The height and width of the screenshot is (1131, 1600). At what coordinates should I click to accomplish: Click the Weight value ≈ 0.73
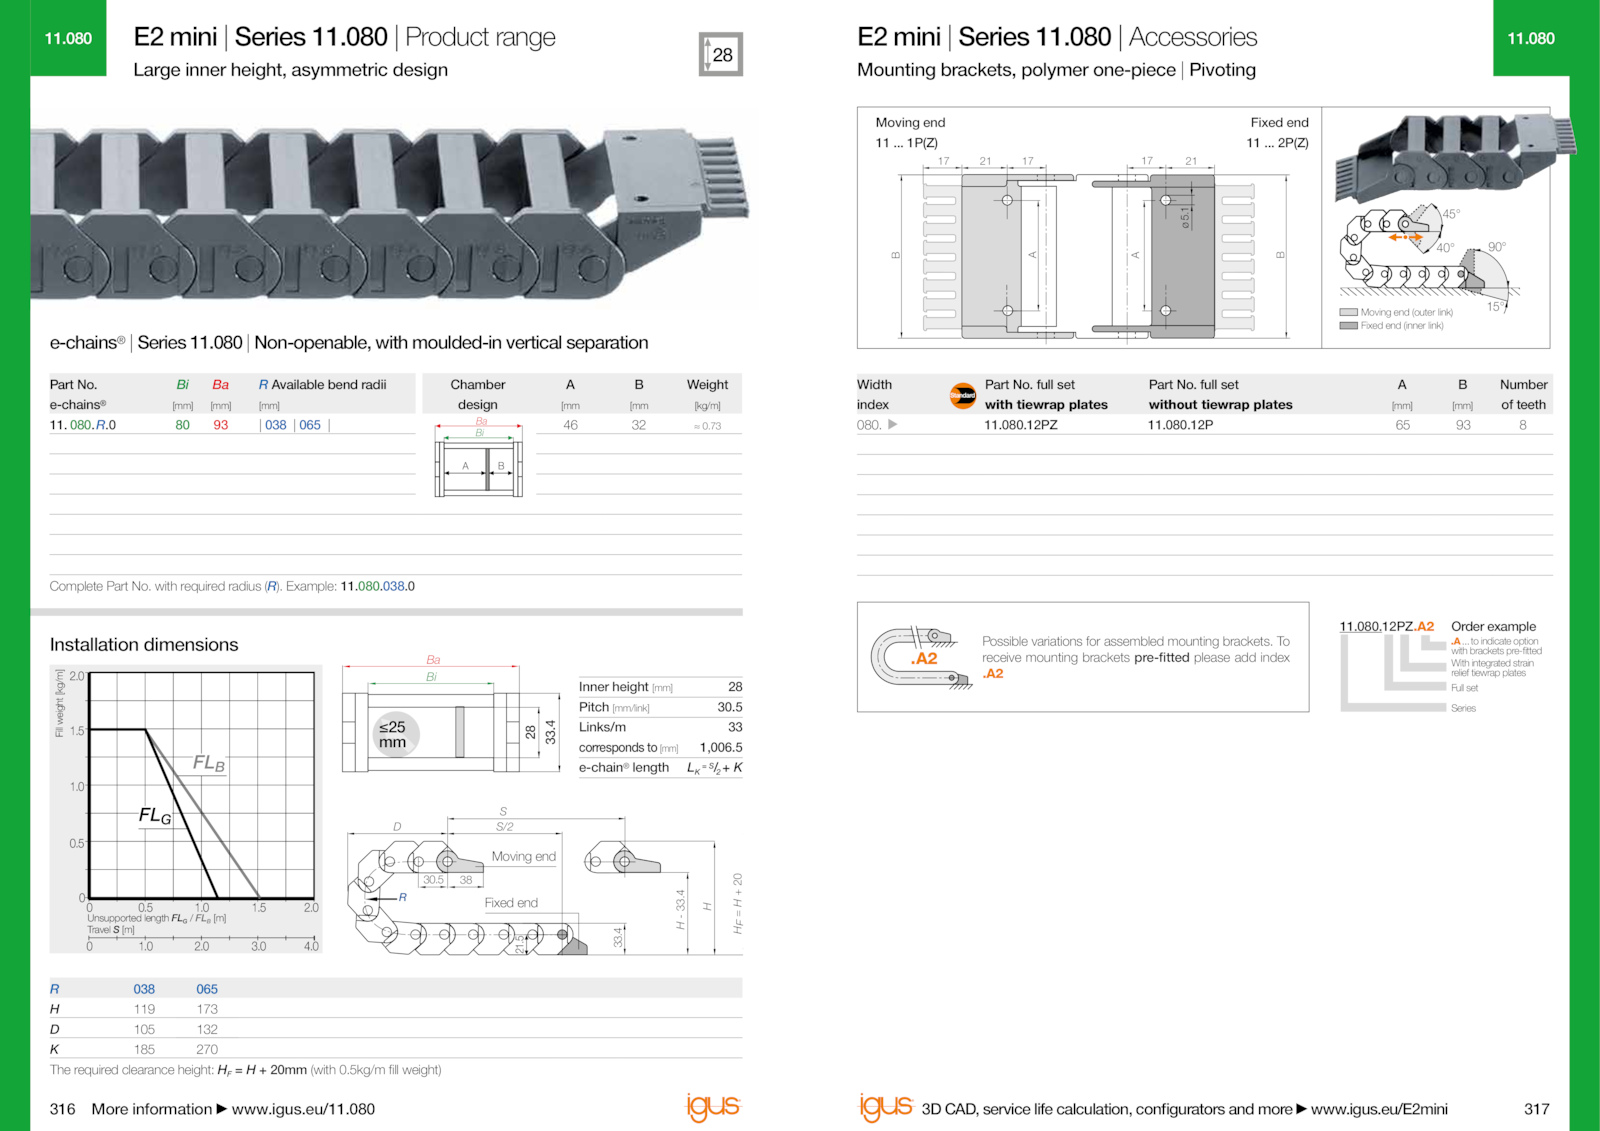pos(707,426)
